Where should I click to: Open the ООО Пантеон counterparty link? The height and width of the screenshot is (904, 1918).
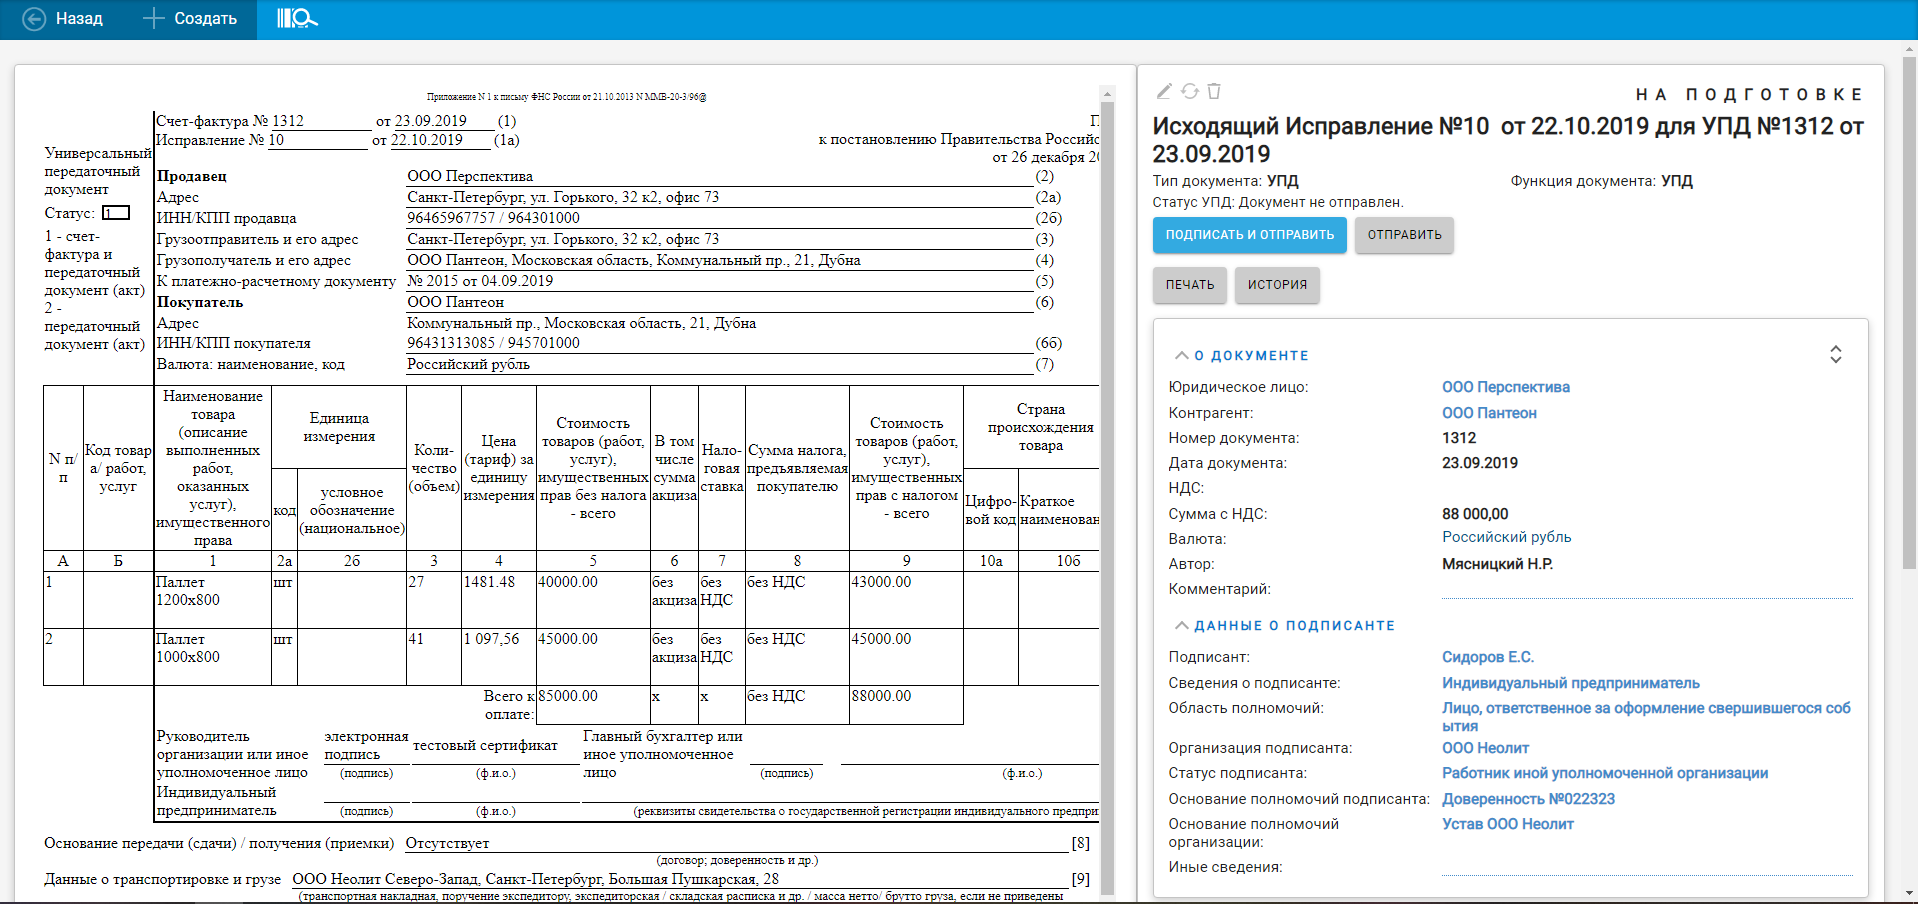pos(1489,413)
